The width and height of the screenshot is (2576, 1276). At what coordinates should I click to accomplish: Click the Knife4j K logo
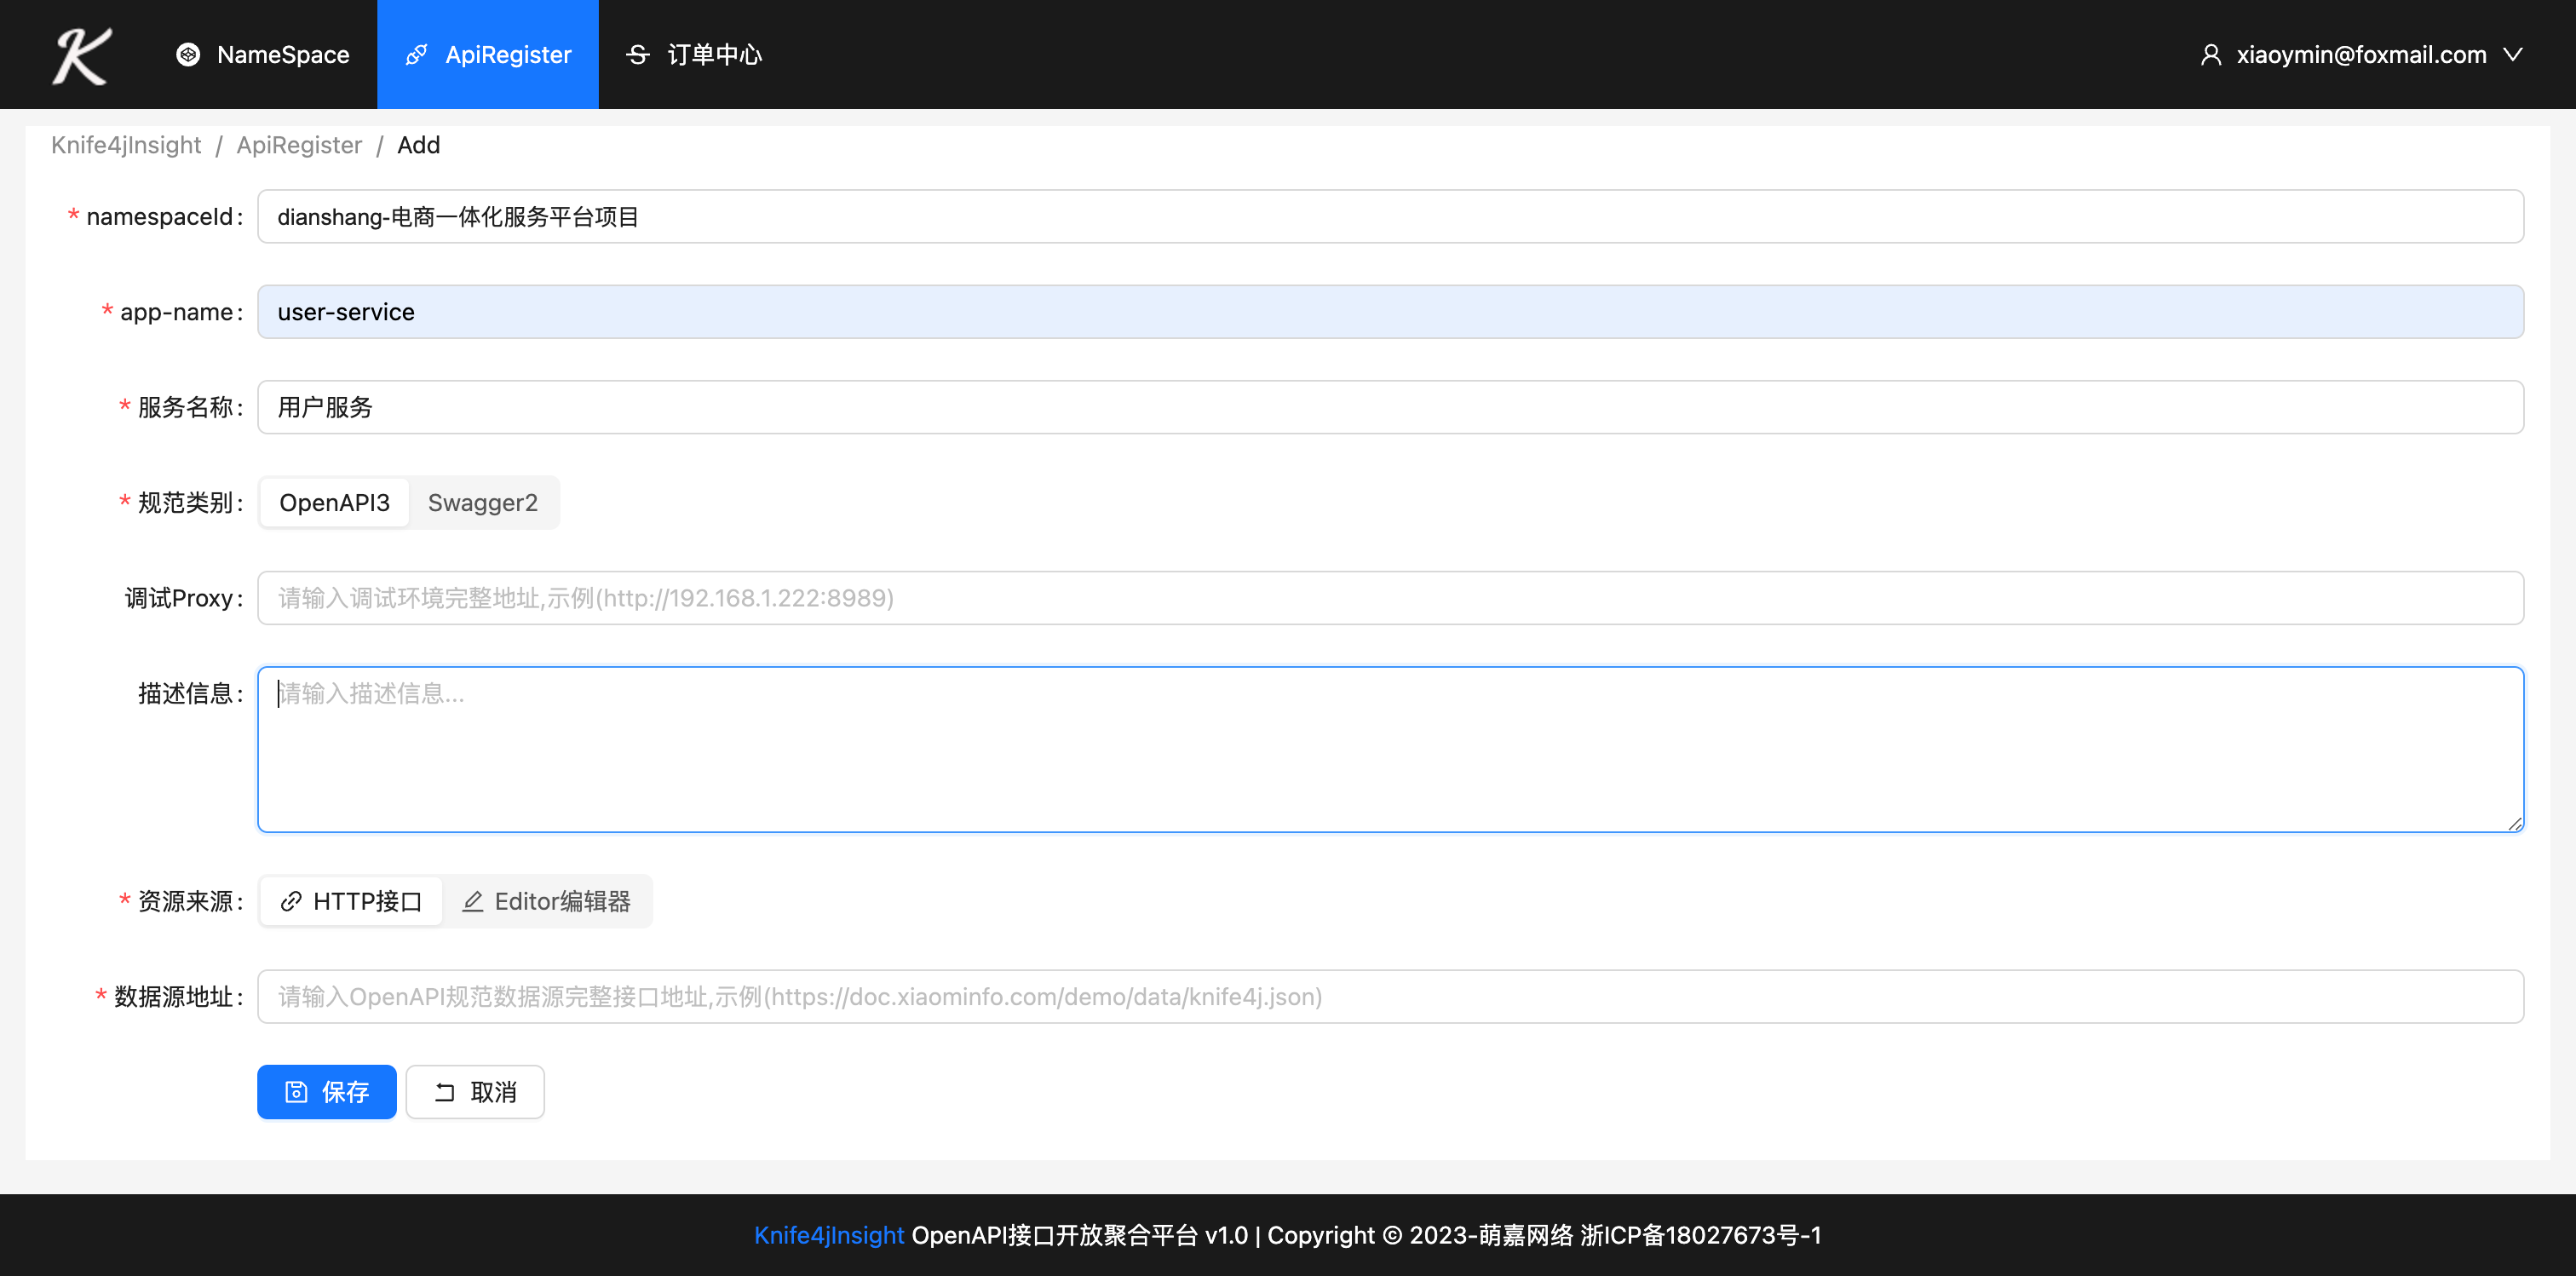click(x=82, y=55)
